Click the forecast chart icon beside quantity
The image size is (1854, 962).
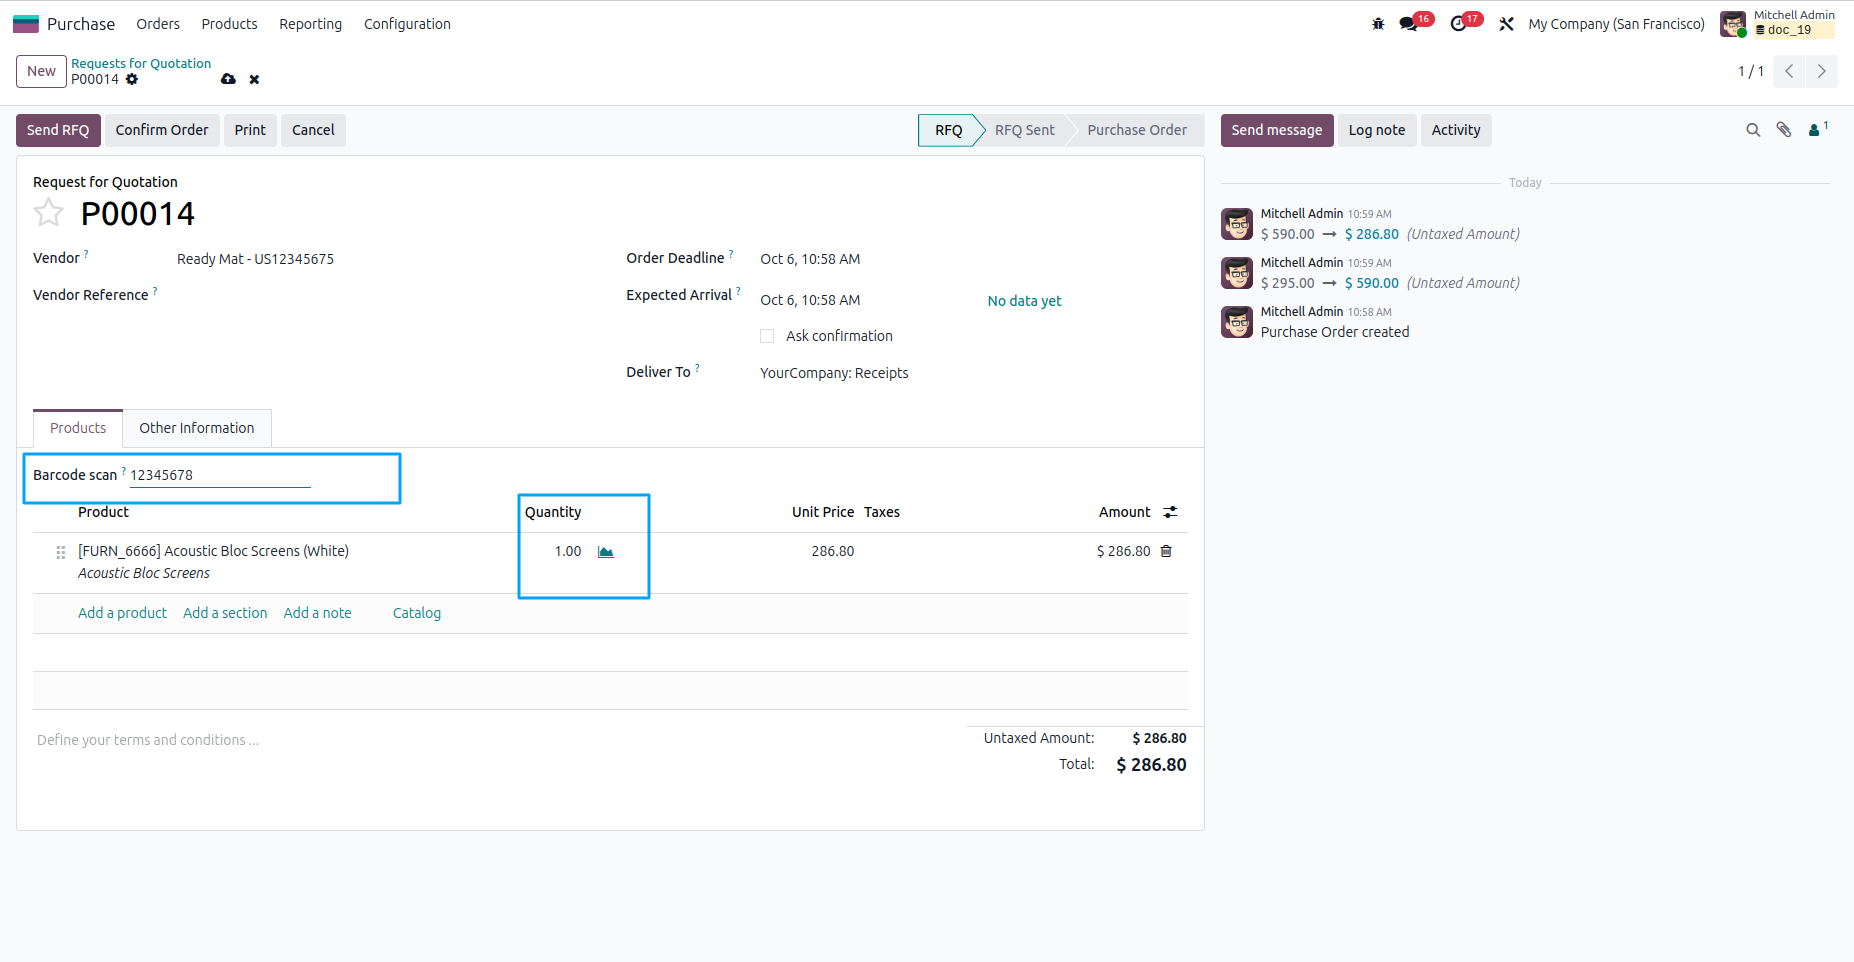[x=606, y=552]
